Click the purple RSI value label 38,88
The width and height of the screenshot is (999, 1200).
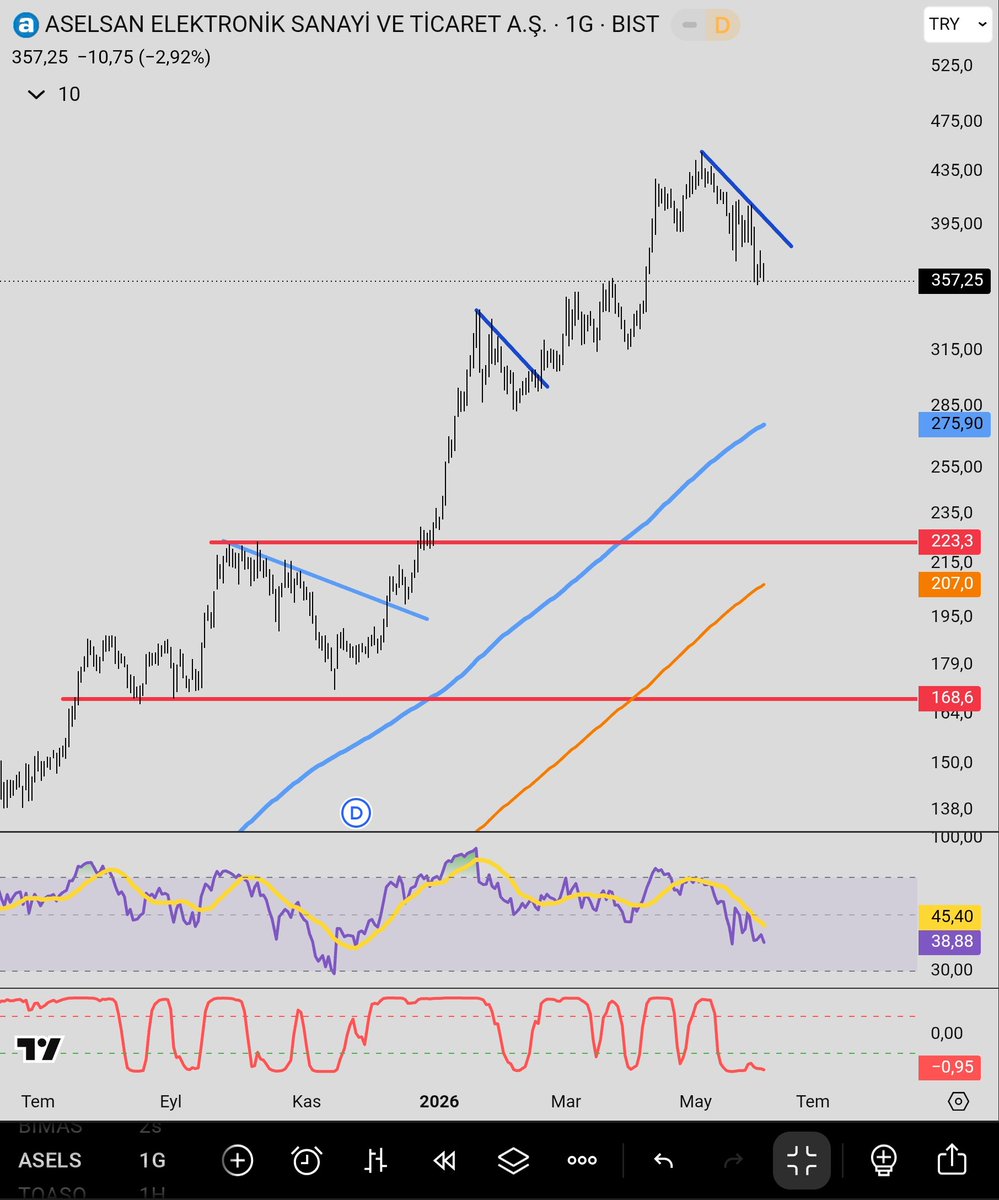pos(951,942)
